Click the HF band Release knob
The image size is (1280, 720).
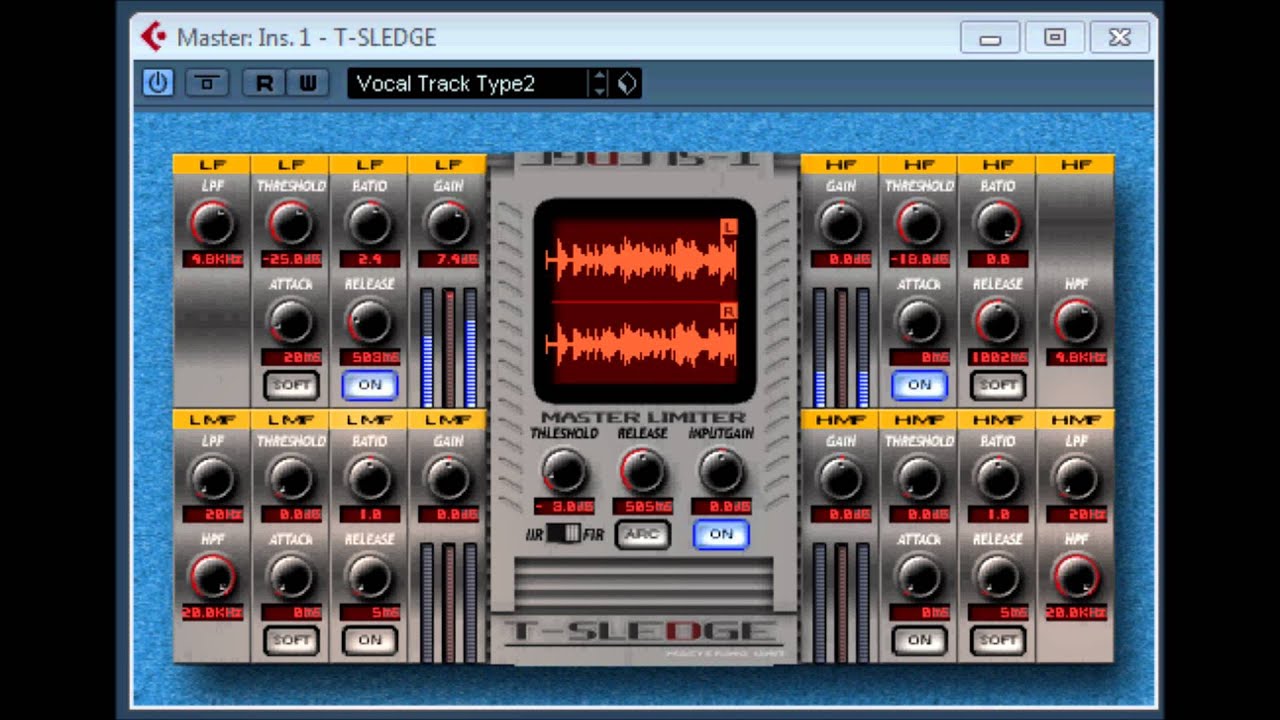(998, 321)
